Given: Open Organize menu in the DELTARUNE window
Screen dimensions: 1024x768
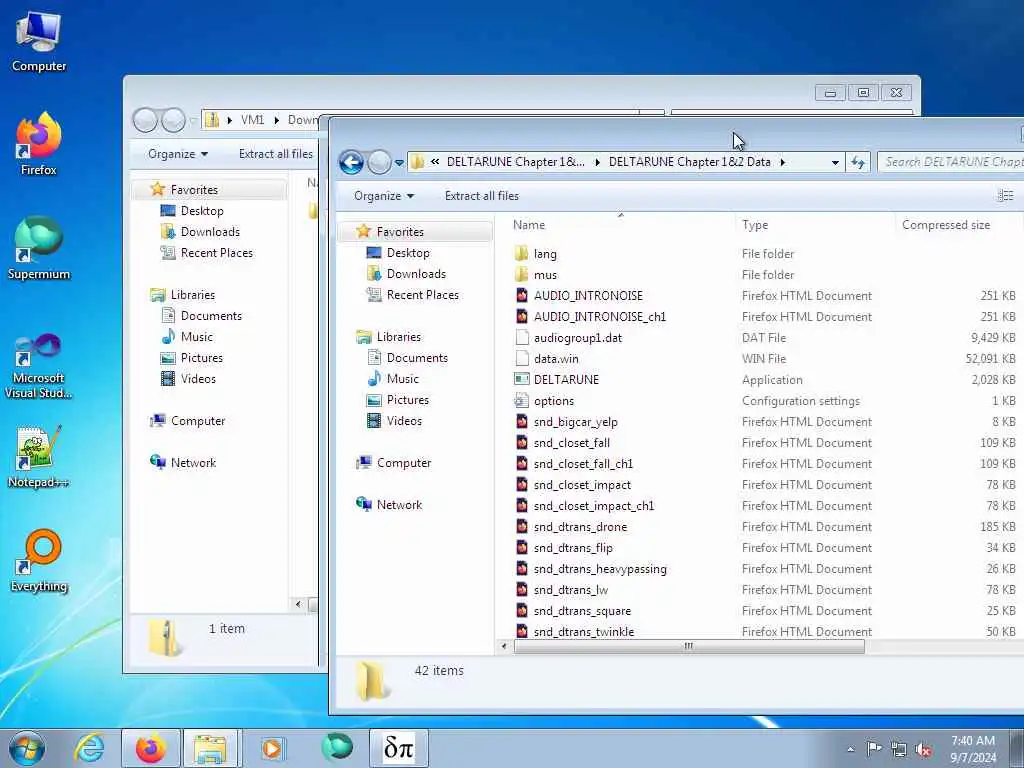Looking at the screenshot, I should coord(383,196).
